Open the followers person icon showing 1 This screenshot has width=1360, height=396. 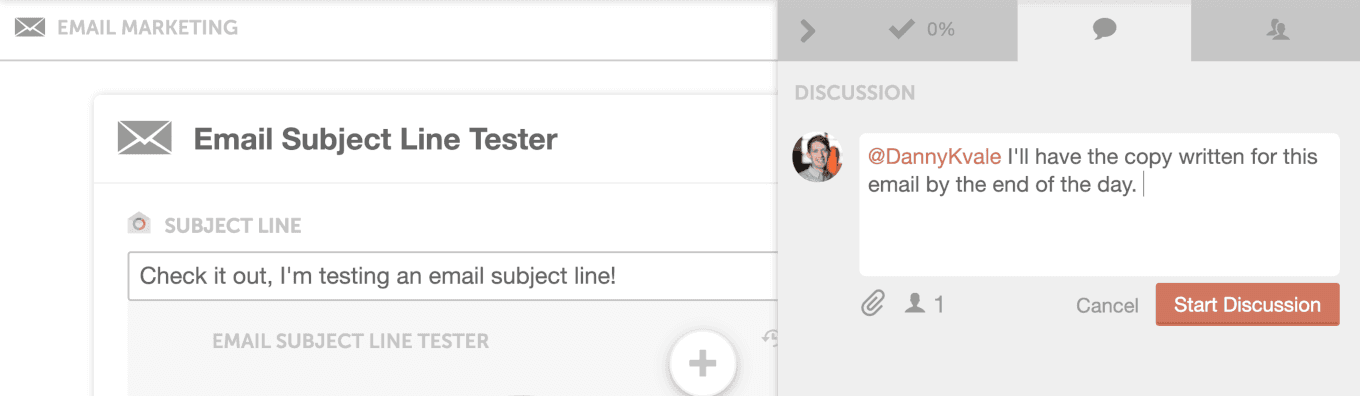tap(924, 303)
